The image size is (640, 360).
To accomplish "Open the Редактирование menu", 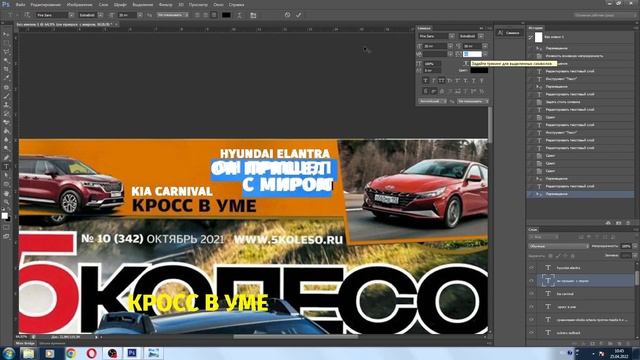I will 45,4.
